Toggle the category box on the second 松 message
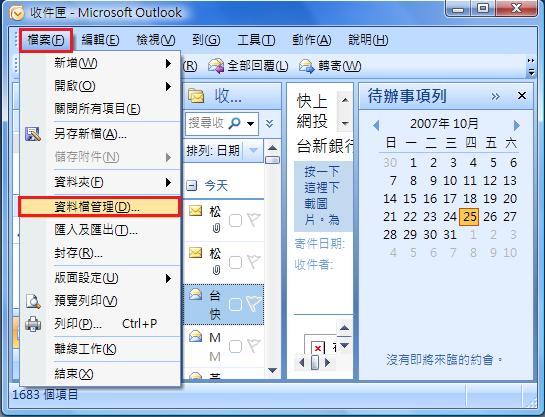 click(x=235, y=262)
